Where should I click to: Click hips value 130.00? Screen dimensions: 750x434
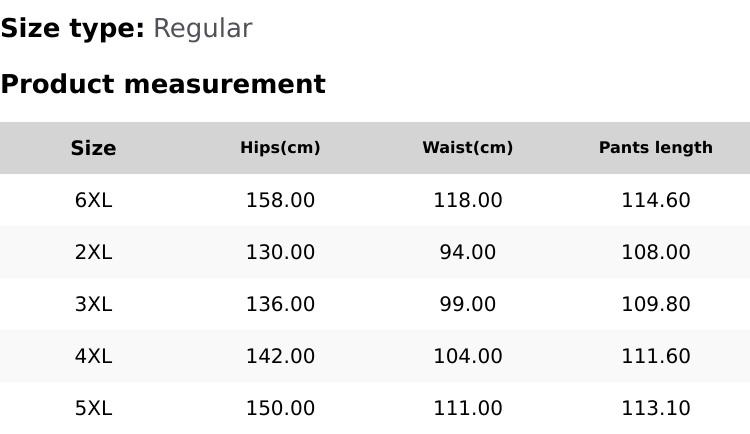[280, 252]
